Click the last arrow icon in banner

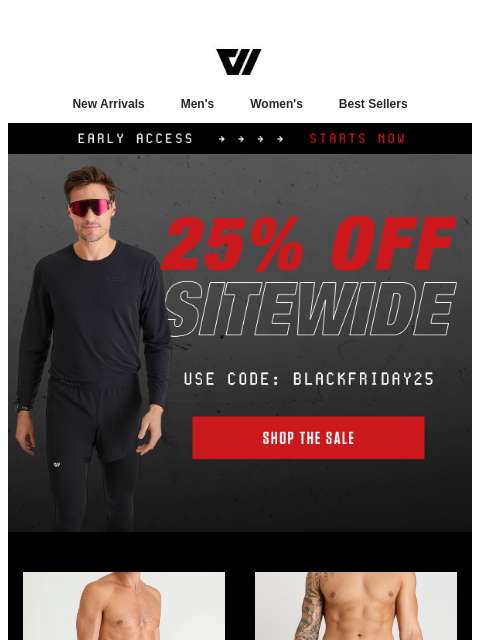(280, 139)
